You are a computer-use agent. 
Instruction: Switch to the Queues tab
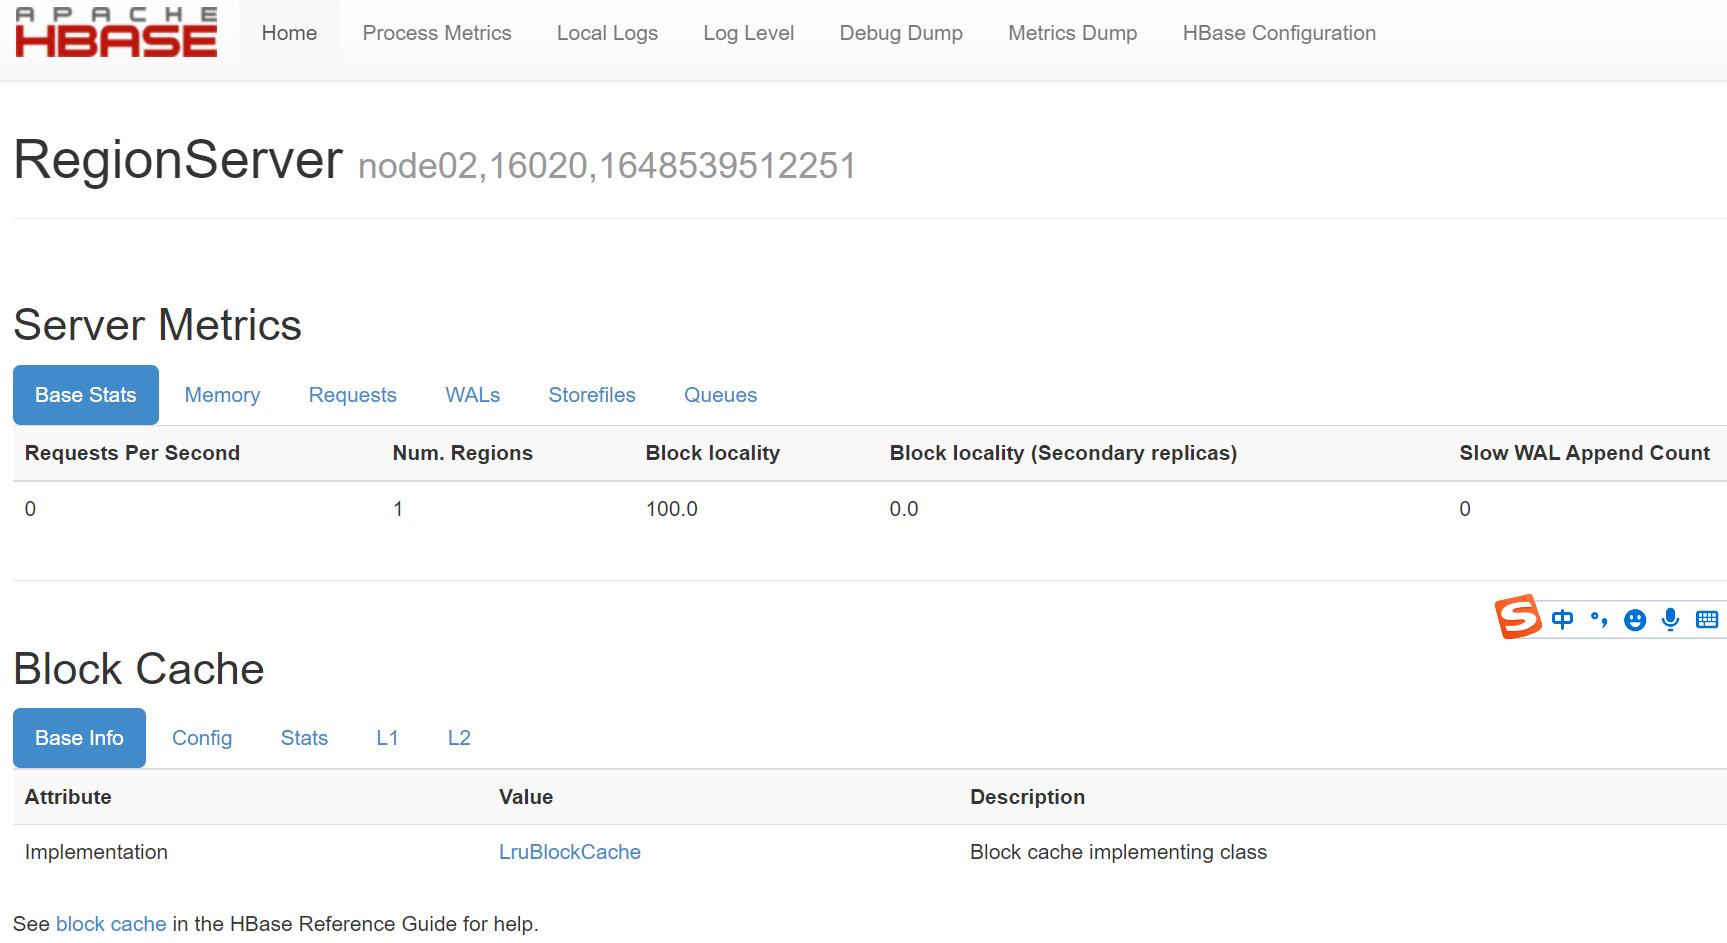pyautogui.click(x=720, y=395)
